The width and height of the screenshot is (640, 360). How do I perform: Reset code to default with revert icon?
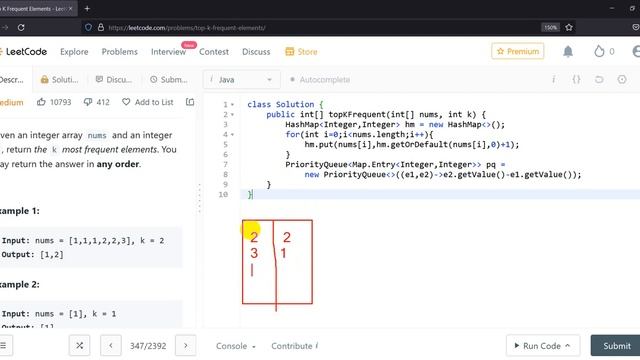coord(599,80)
